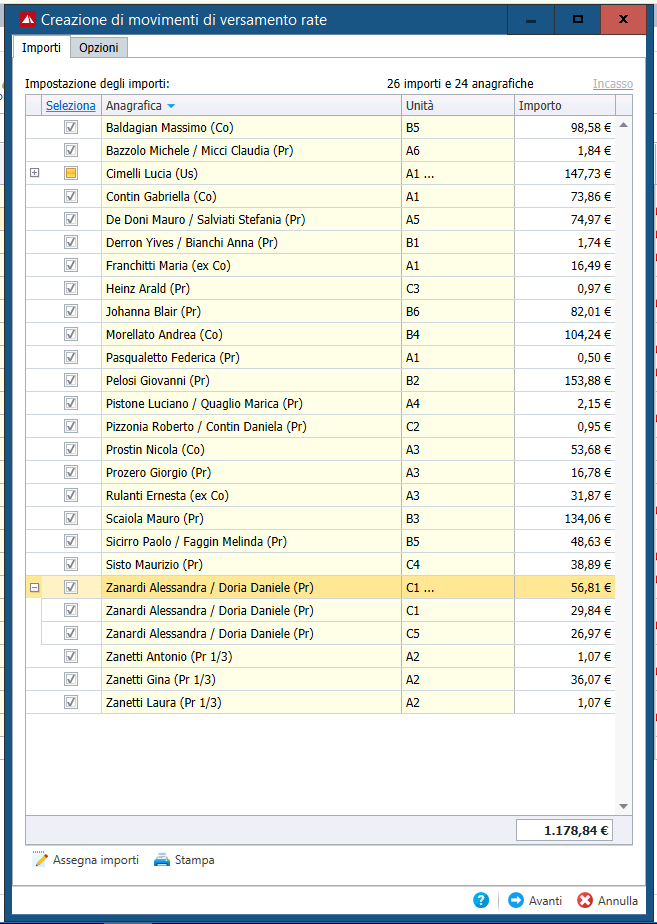The image size is (657, 924).
Task: Click the Anagrafica sort arrow indicator
Action: (171, 106)
